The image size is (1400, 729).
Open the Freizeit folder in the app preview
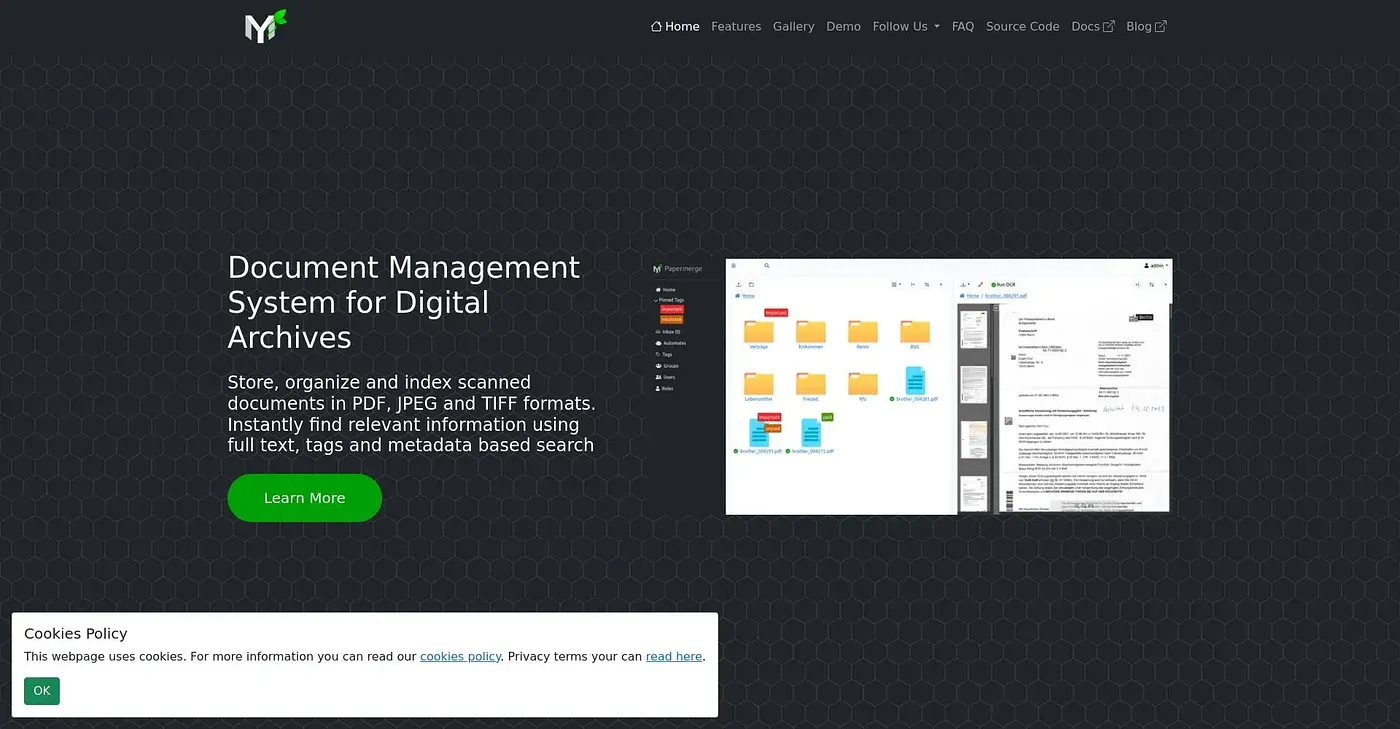811,386
